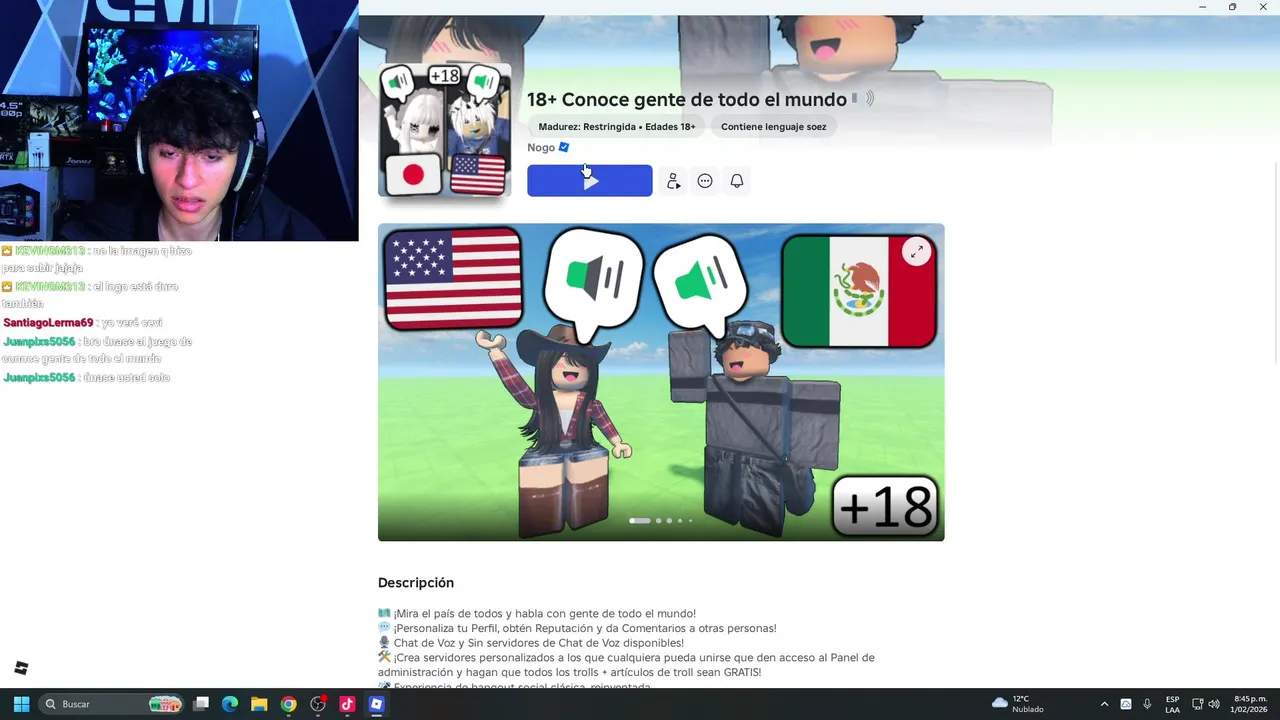Image resolution: width=1280 pixels, height=720 pixels.
Task: Open File Explorer from the taskbar
Action: (259, 704)
